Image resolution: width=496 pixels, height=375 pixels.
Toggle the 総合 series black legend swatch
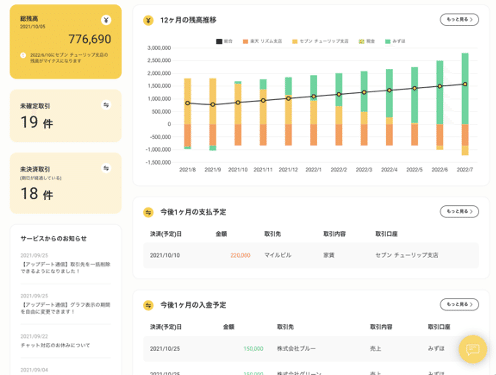[219, 41]
